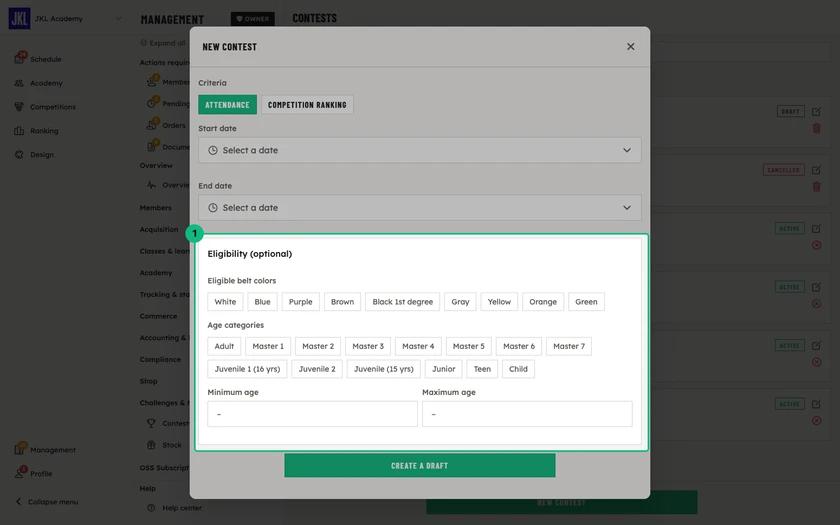
Task: Click the End date clock icon
Action: (213, 207)
